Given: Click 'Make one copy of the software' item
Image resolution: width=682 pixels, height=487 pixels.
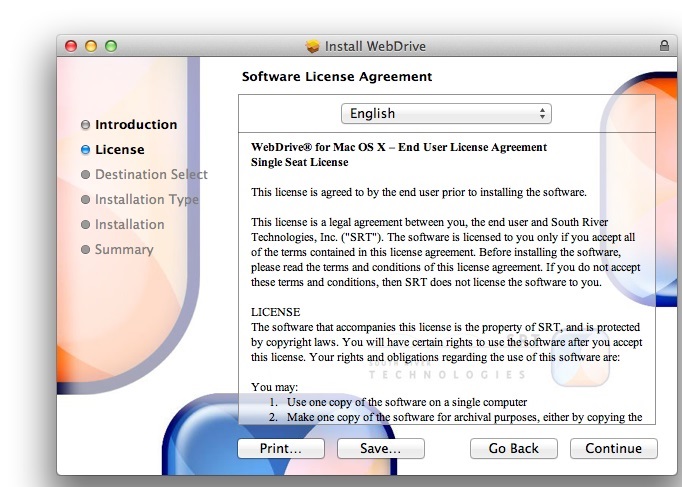Looking at the screenshot, I should tap(464, 417).
